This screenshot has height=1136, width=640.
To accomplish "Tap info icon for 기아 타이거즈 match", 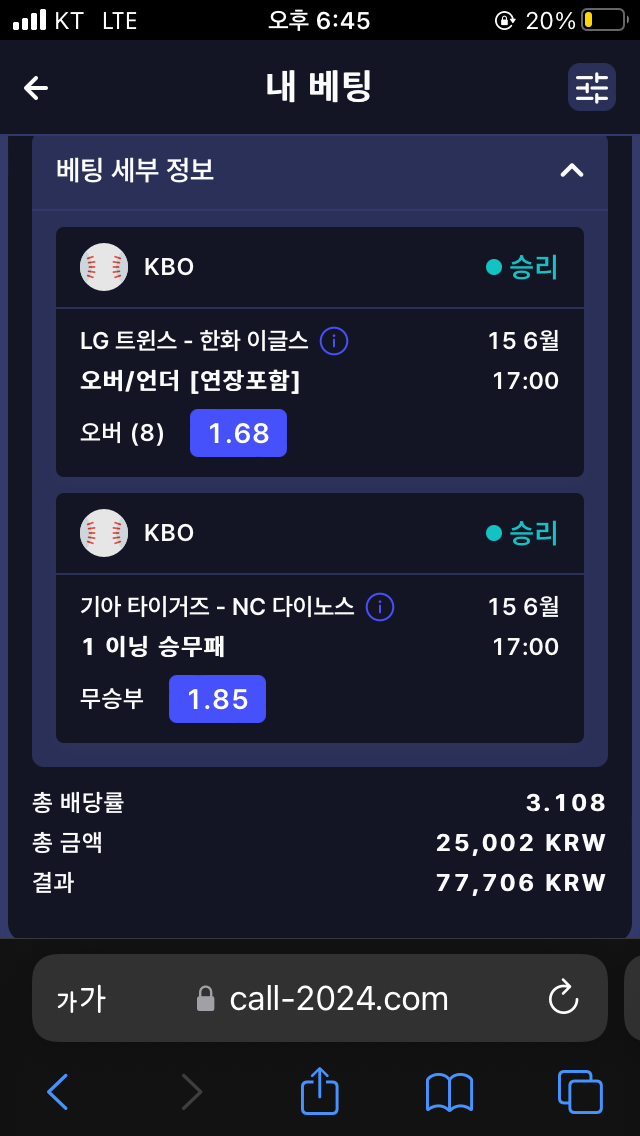I will tap(380, 607).
